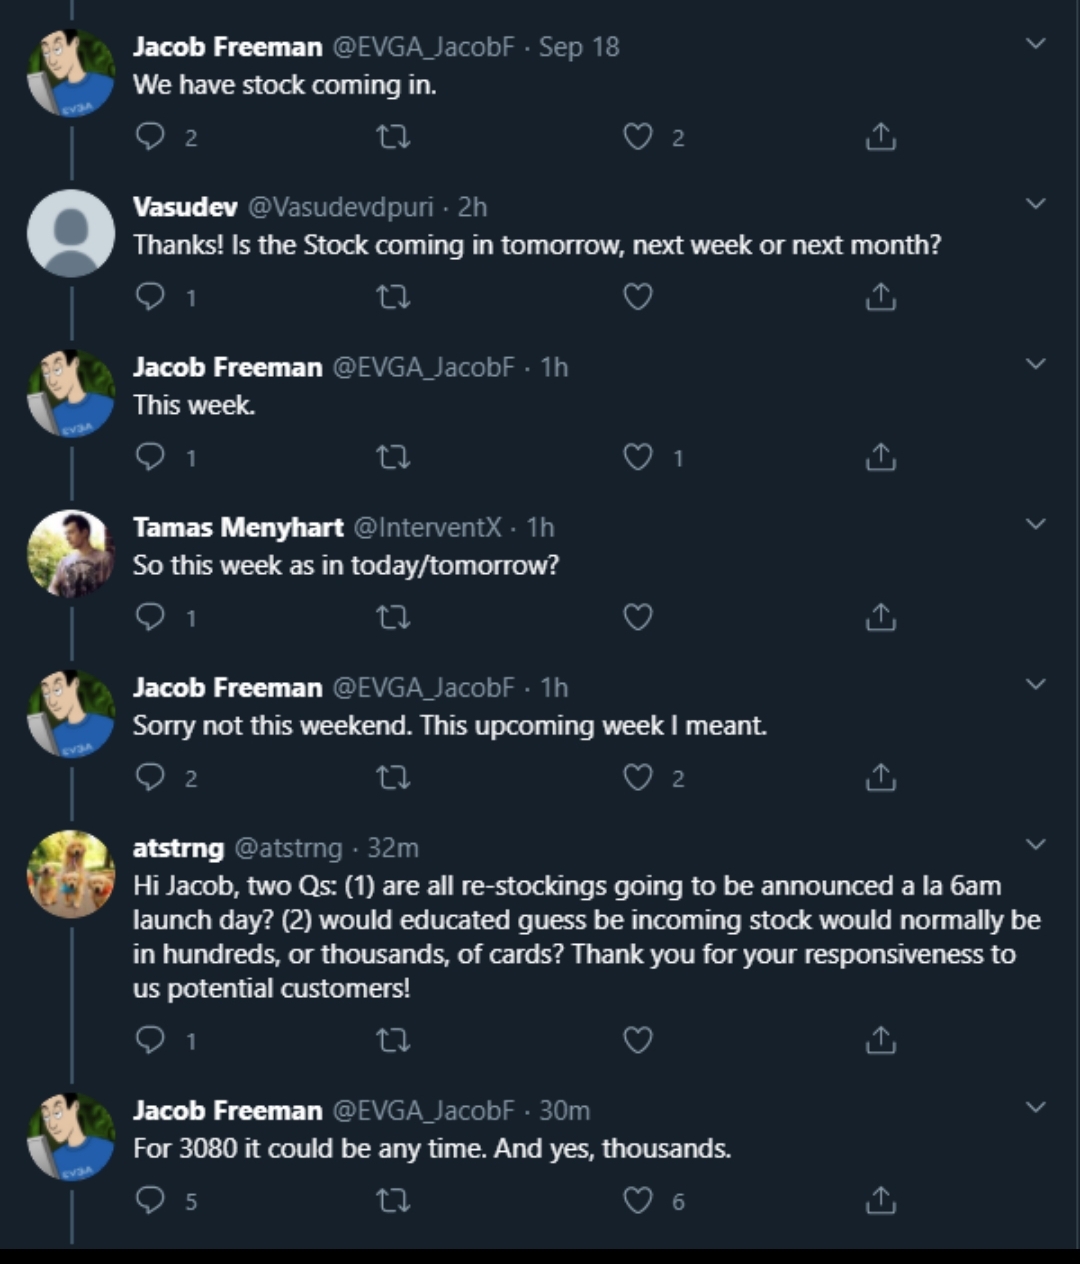Reply to Jacob's "We have stock coming in" tweet
The width and height of the screenshot is (1080, 1264).
(x=150, y=136)
